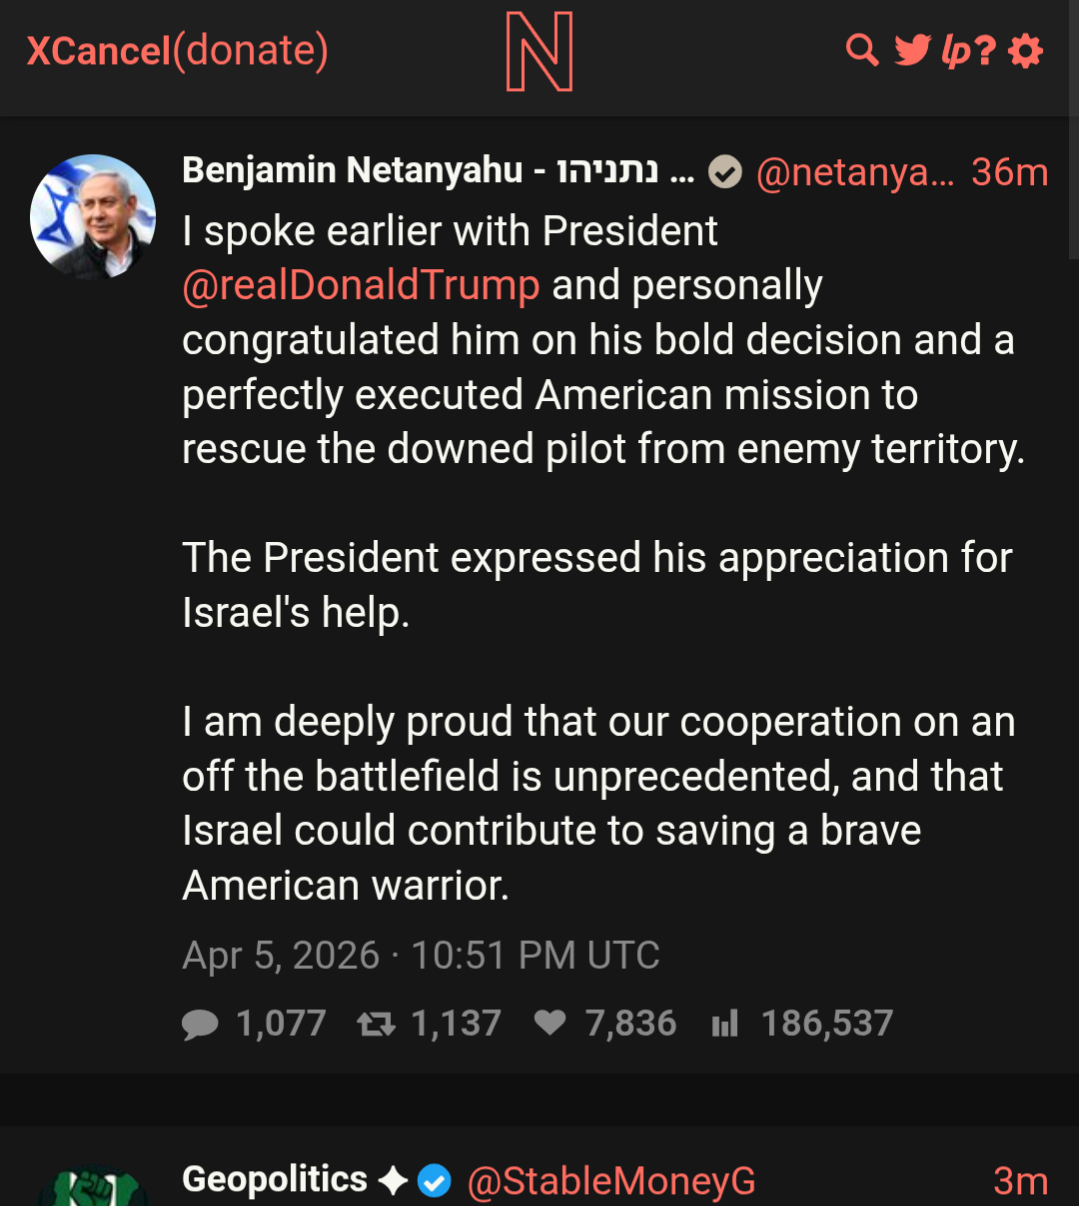Click the @StableMoneyG handle
This screenshot has height=1206, width=1079.
point(611,1181)
